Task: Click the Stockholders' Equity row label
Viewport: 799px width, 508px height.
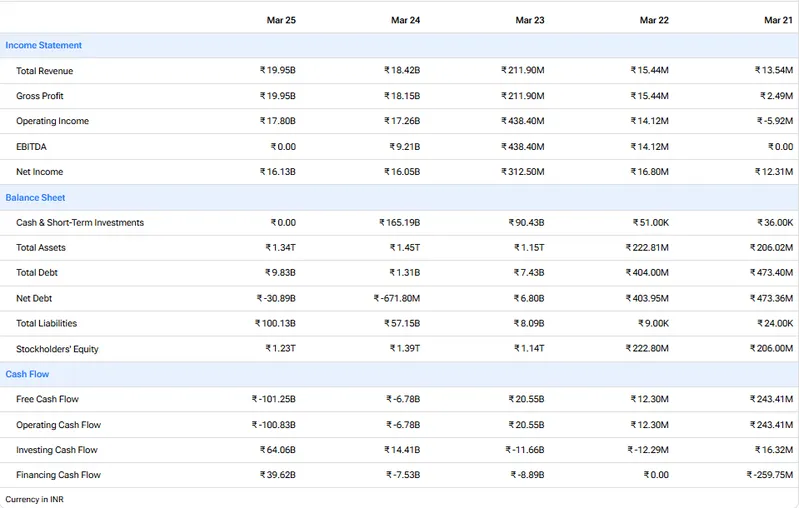Action: (x=57, y=349)
